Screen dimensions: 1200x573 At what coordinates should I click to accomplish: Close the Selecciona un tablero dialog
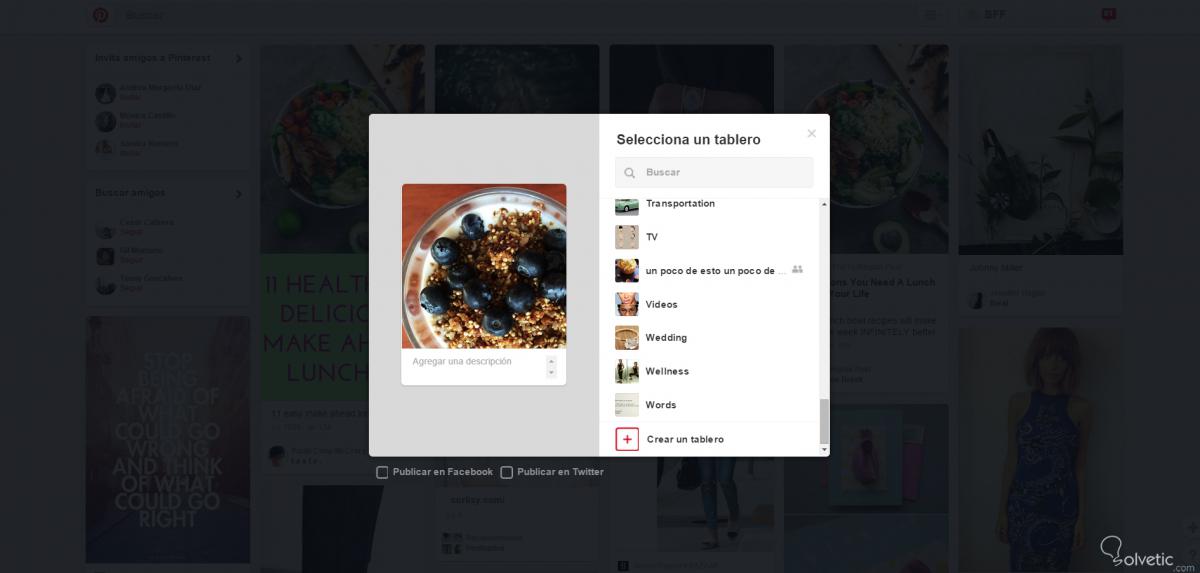pos(811,133)
